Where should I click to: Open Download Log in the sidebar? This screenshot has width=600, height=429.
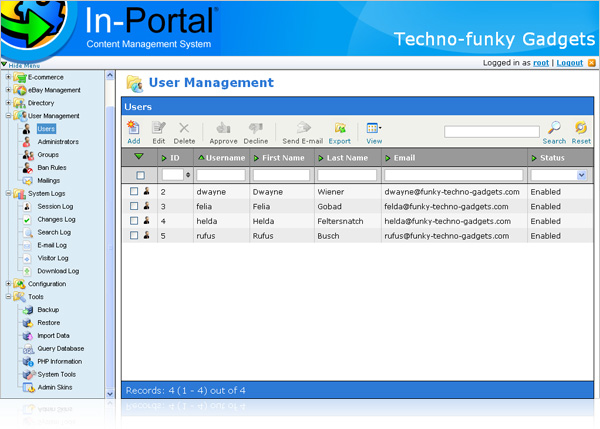click(x=58, y=271)
